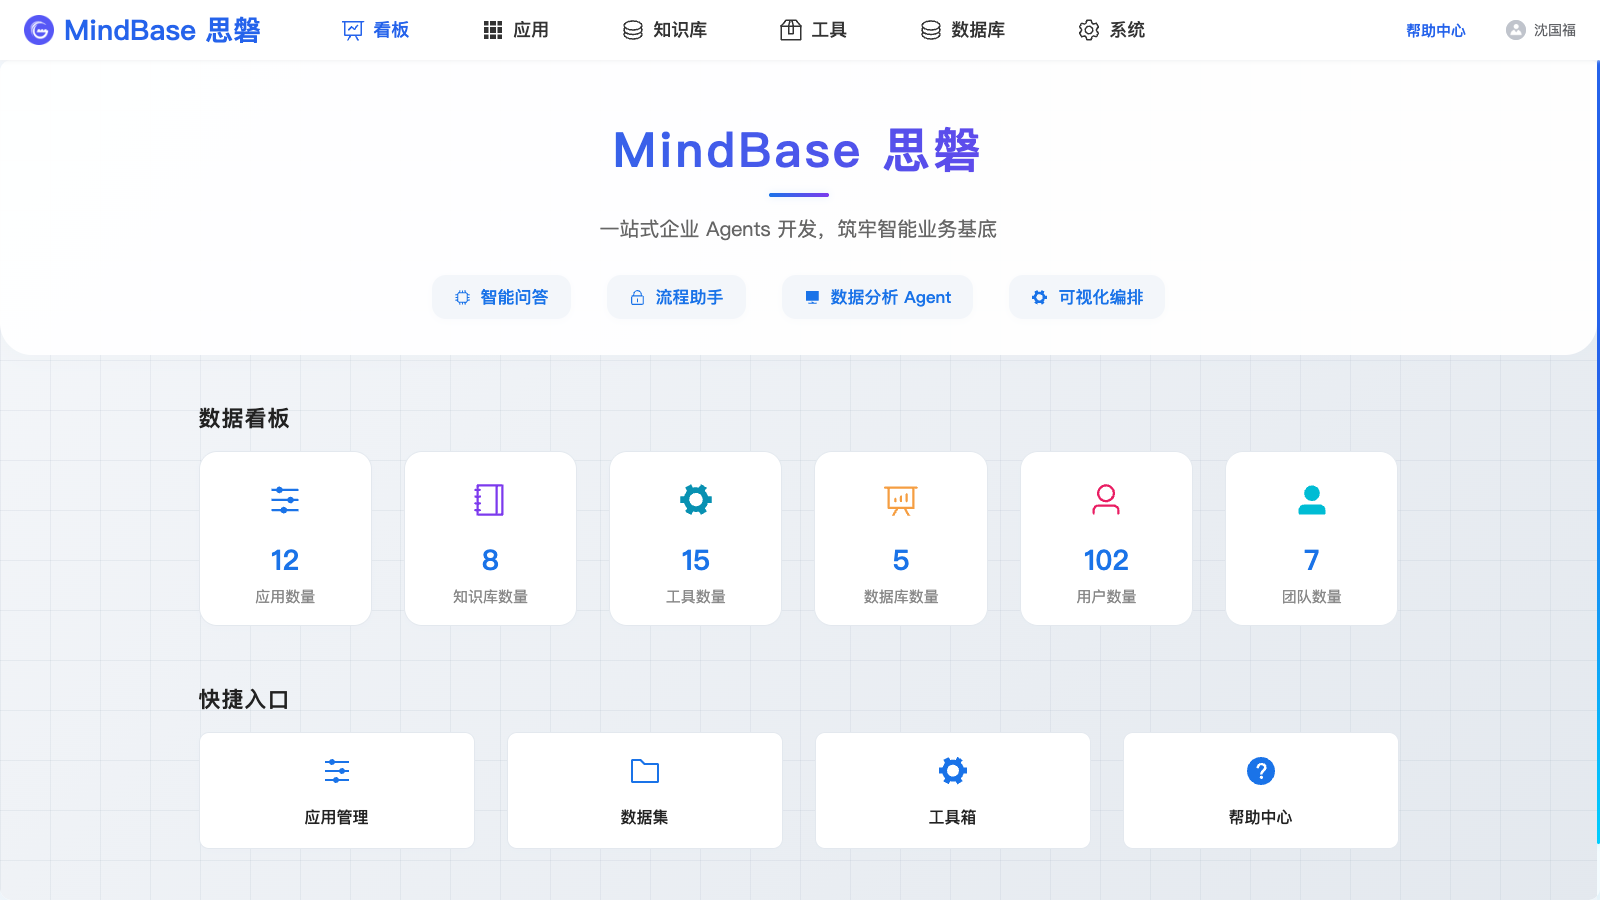Click the number 102 for 用户数量
The height and width of the screenshot is (900, 1600).
1106,560
